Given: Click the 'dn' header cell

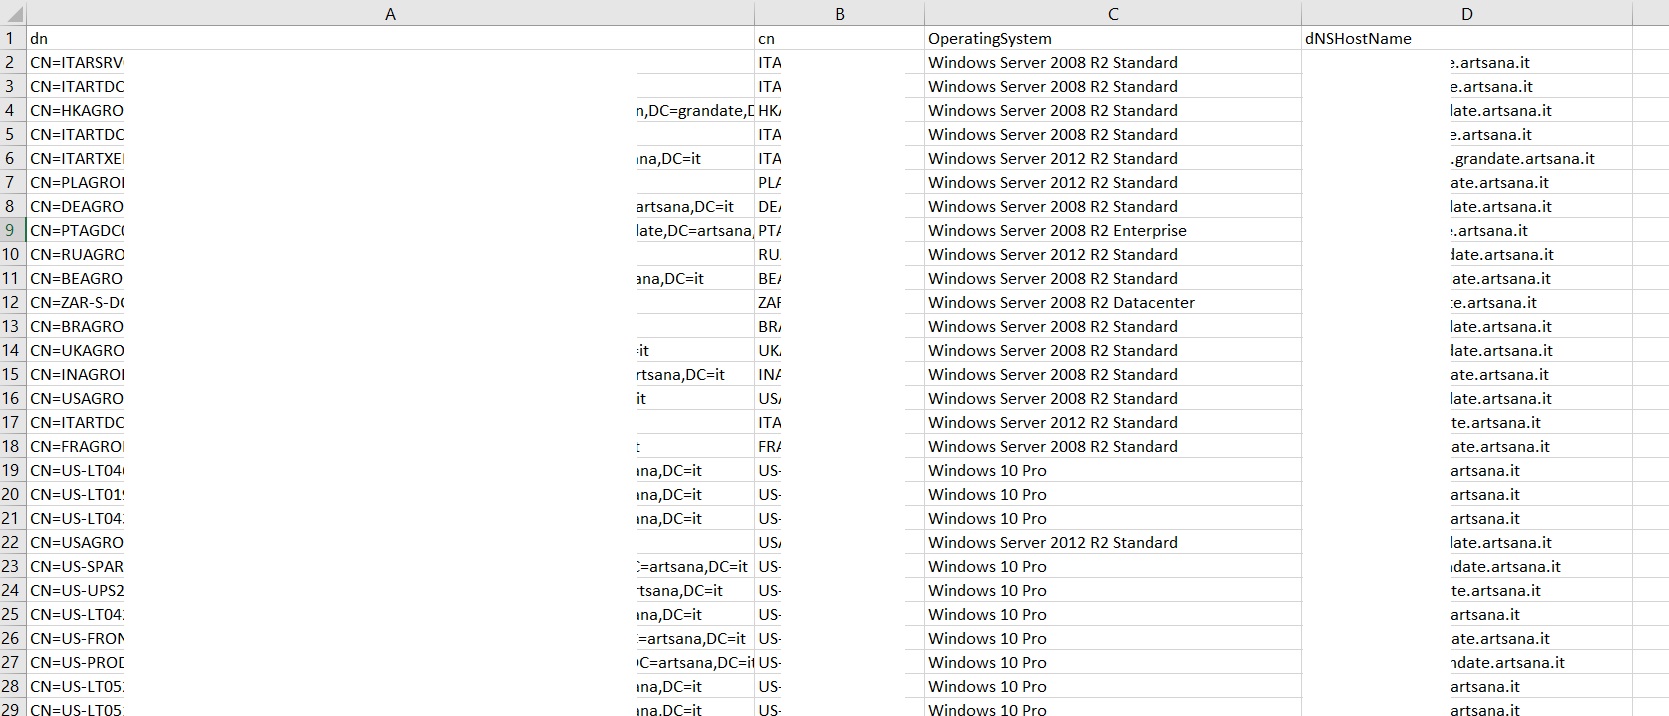Looking at the screenshot, I should click(x=390, y=39).
